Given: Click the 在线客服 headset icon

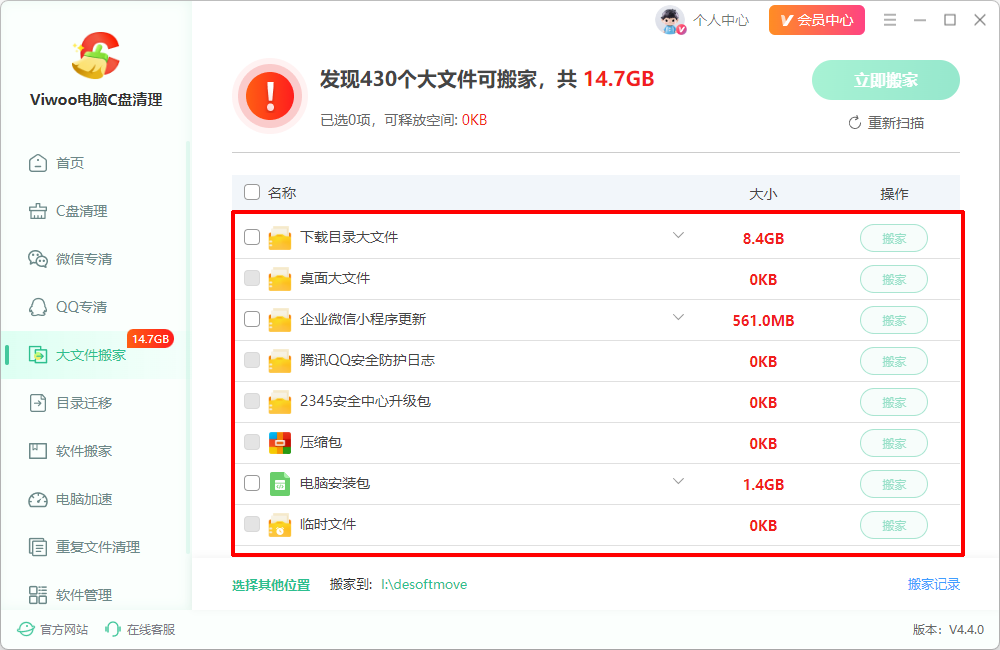Looking at the screenshot, I should point(113,630).
